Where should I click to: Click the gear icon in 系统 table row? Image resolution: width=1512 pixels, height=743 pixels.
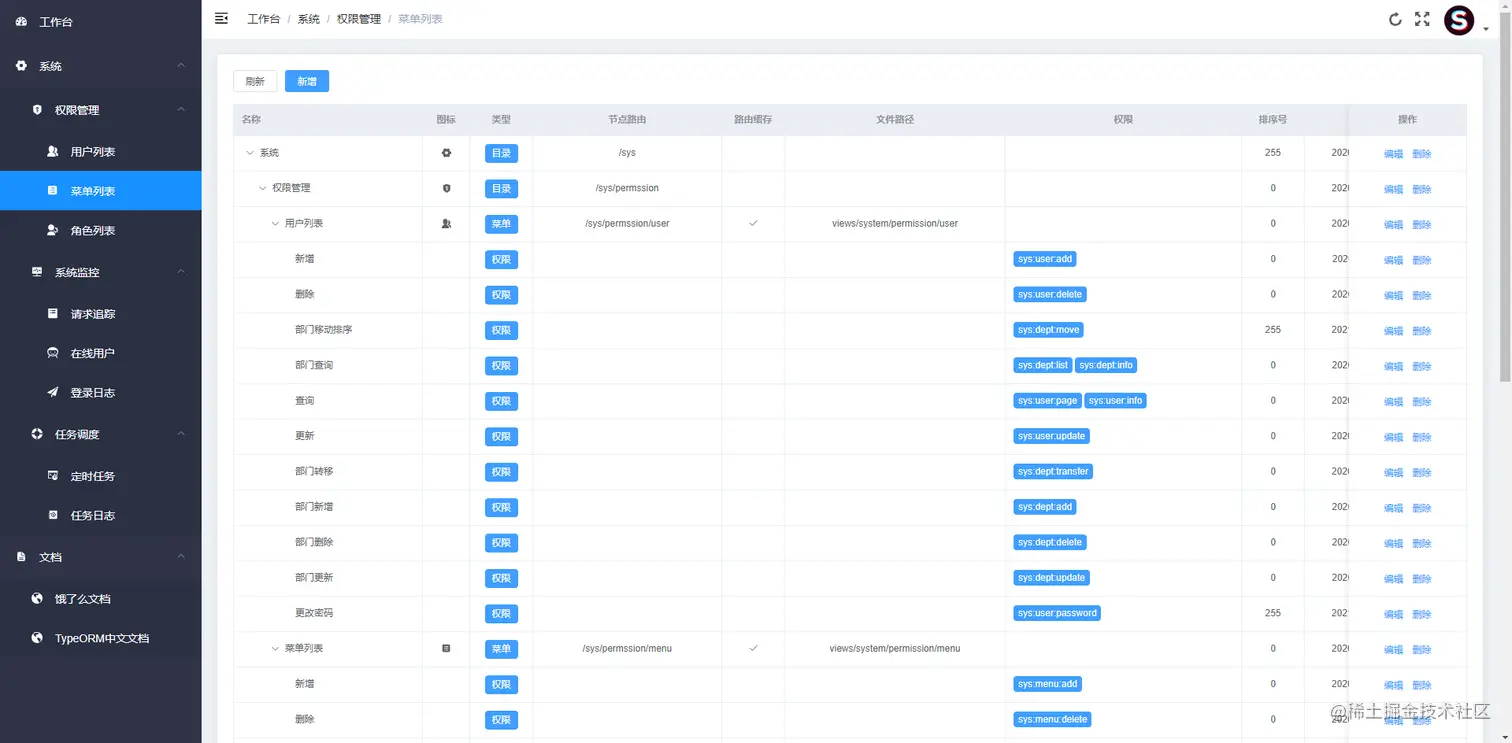pos(446,153)
